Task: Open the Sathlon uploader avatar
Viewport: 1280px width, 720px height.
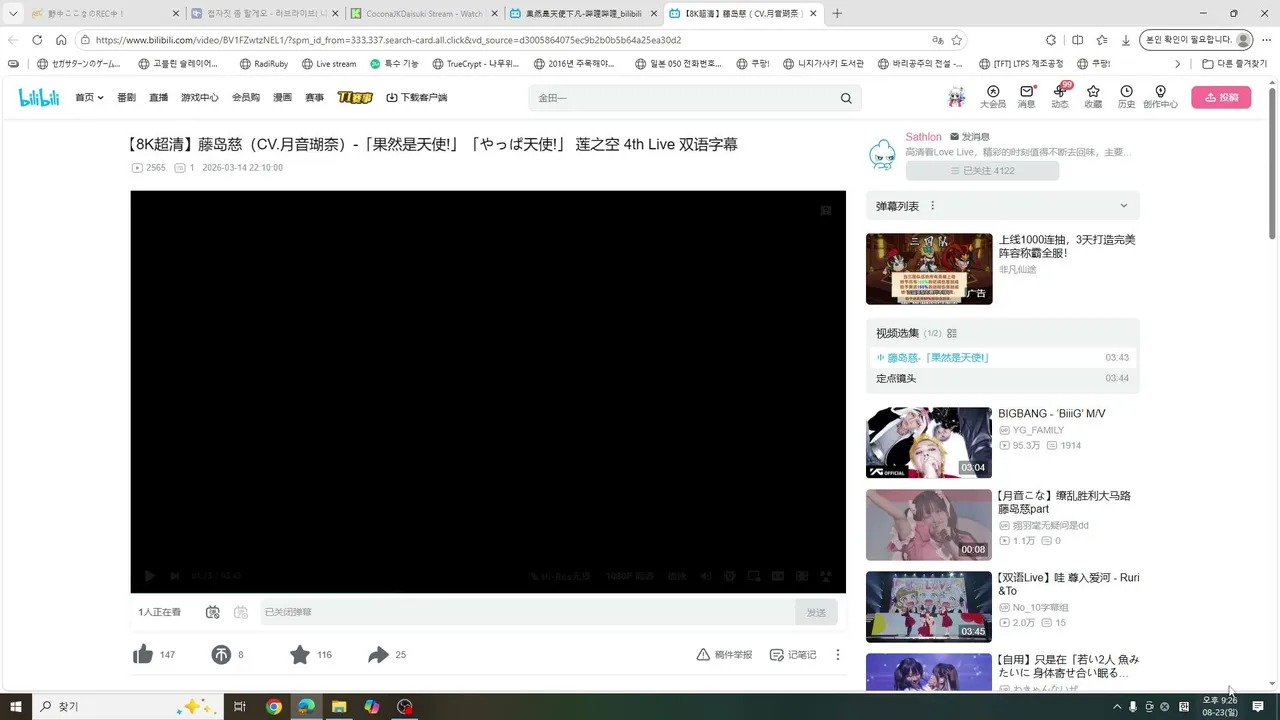Action: point(882,154)
